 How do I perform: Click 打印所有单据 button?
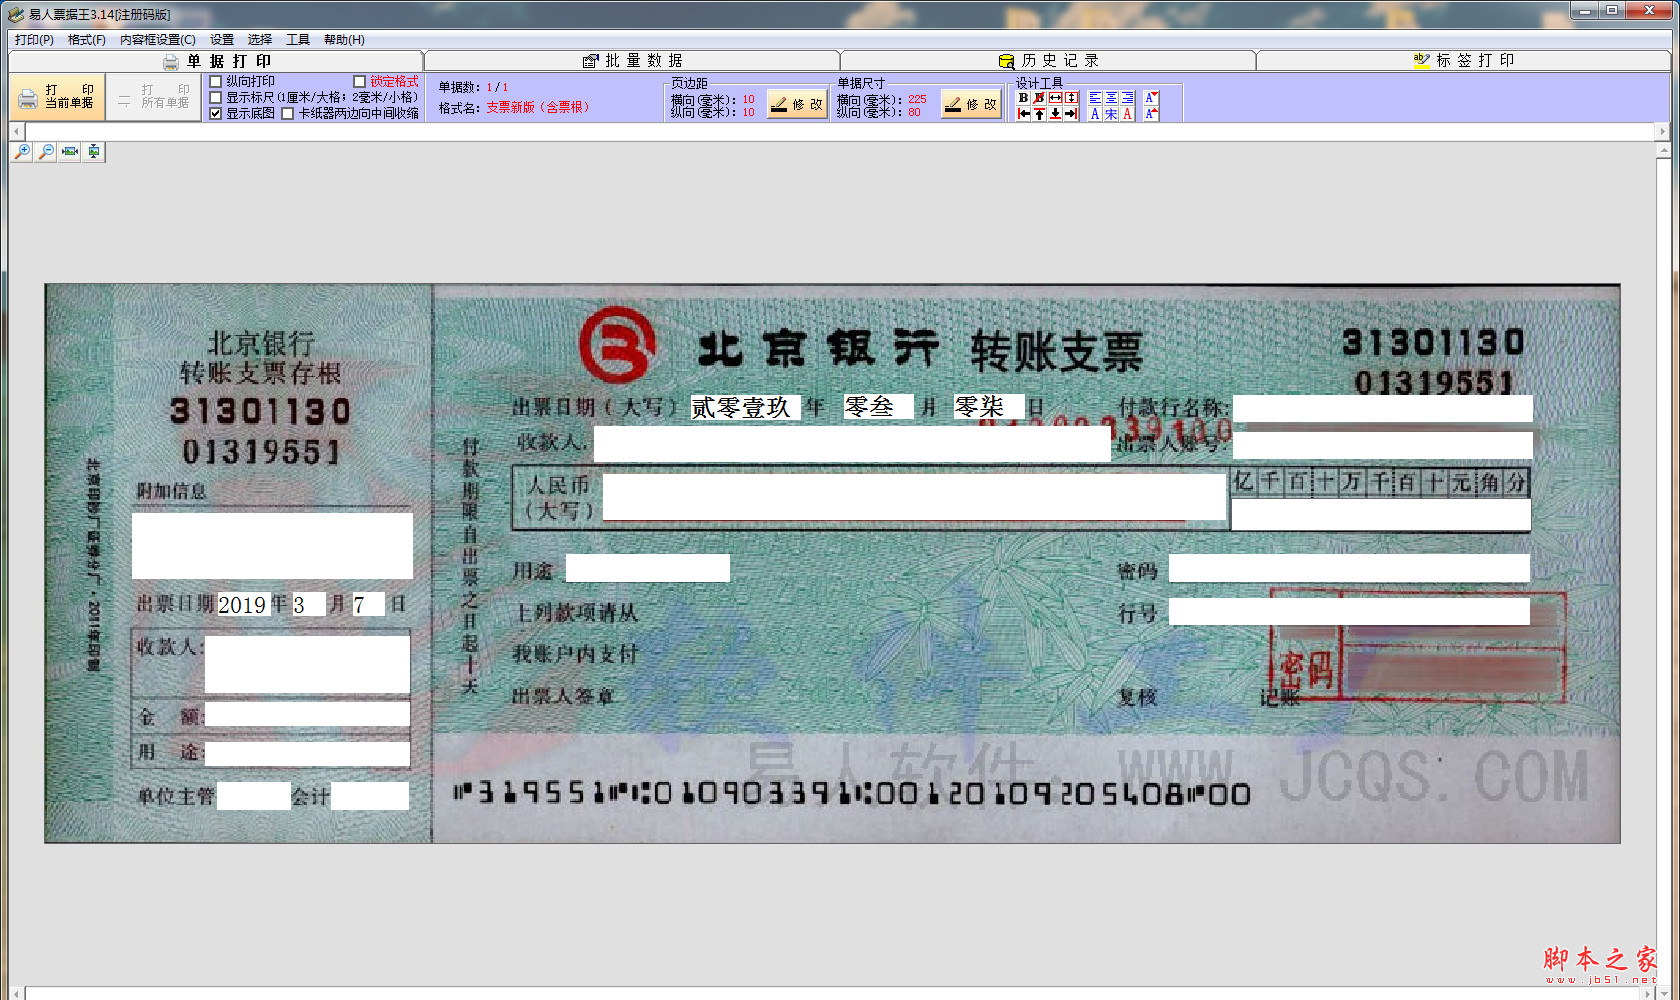[x=153, y=97]
